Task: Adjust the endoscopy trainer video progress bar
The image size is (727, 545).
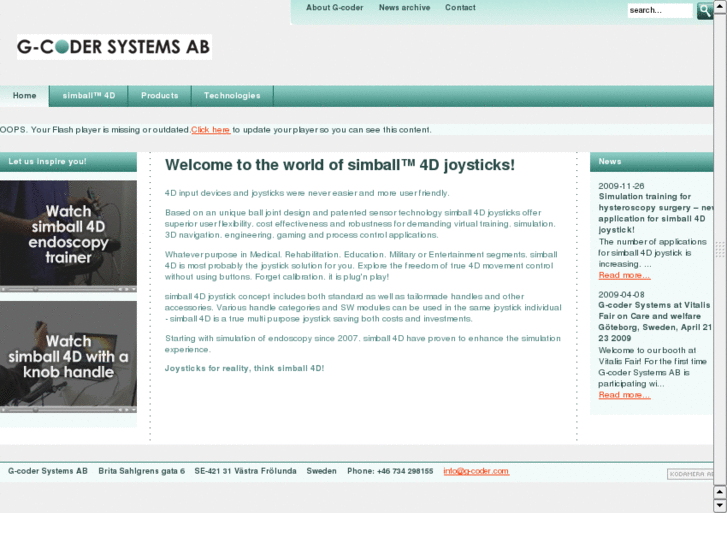Action: point(60,289)
